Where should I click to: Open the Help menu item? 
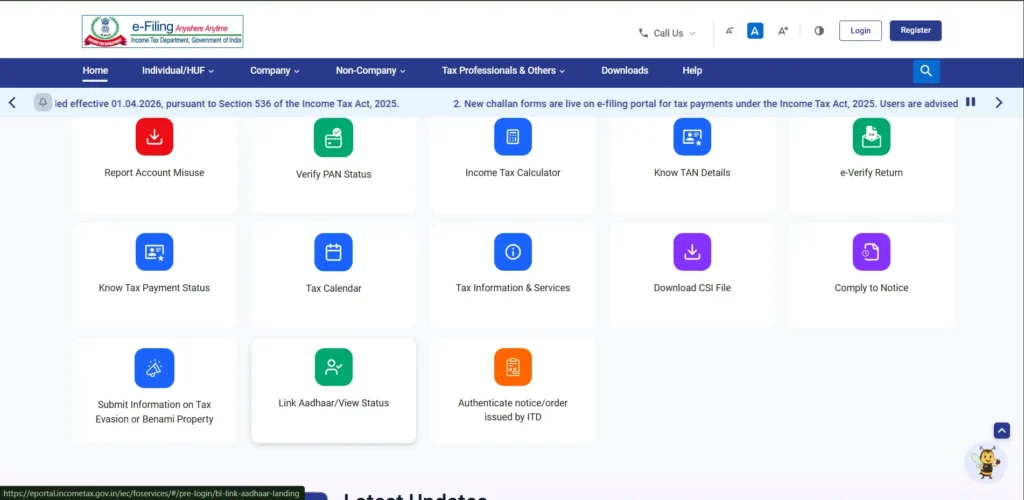[x=692, y=71]
